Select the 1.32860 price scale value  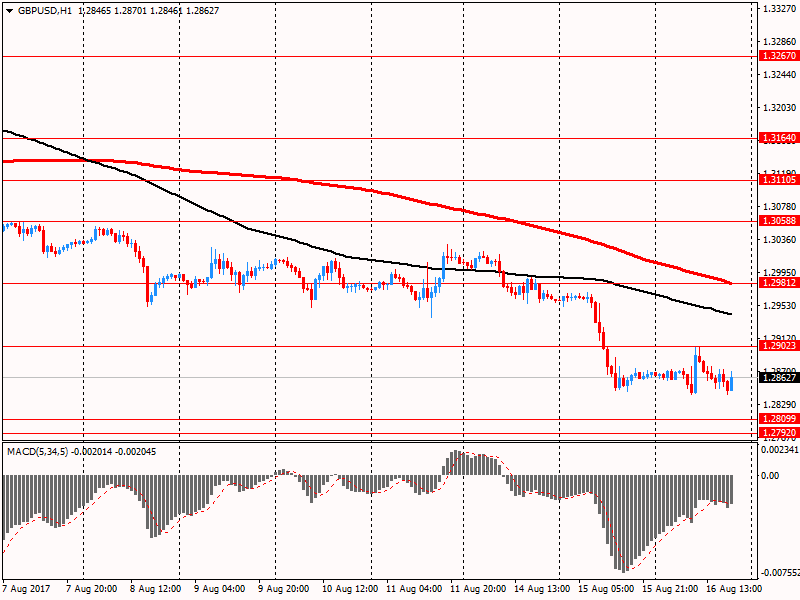(x=780, y=42)
